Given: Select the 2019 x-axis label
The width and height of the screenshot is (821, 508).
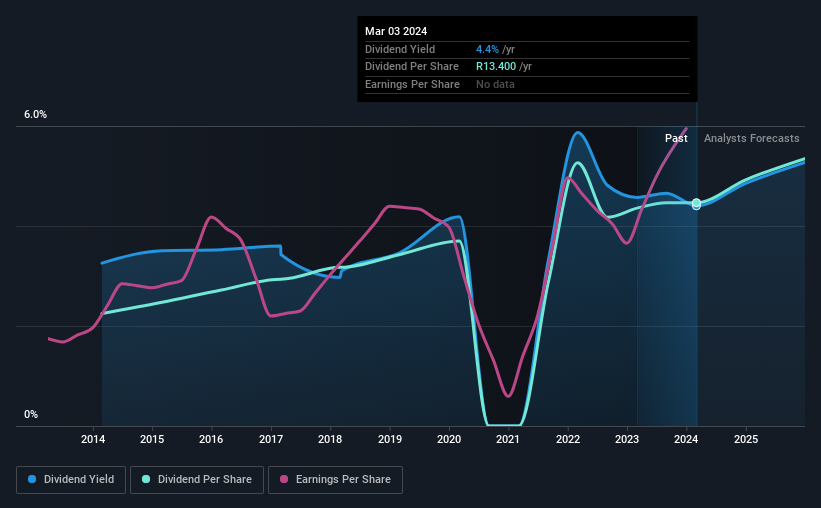Looking at the screenshot, I should (x=390, y=439).
